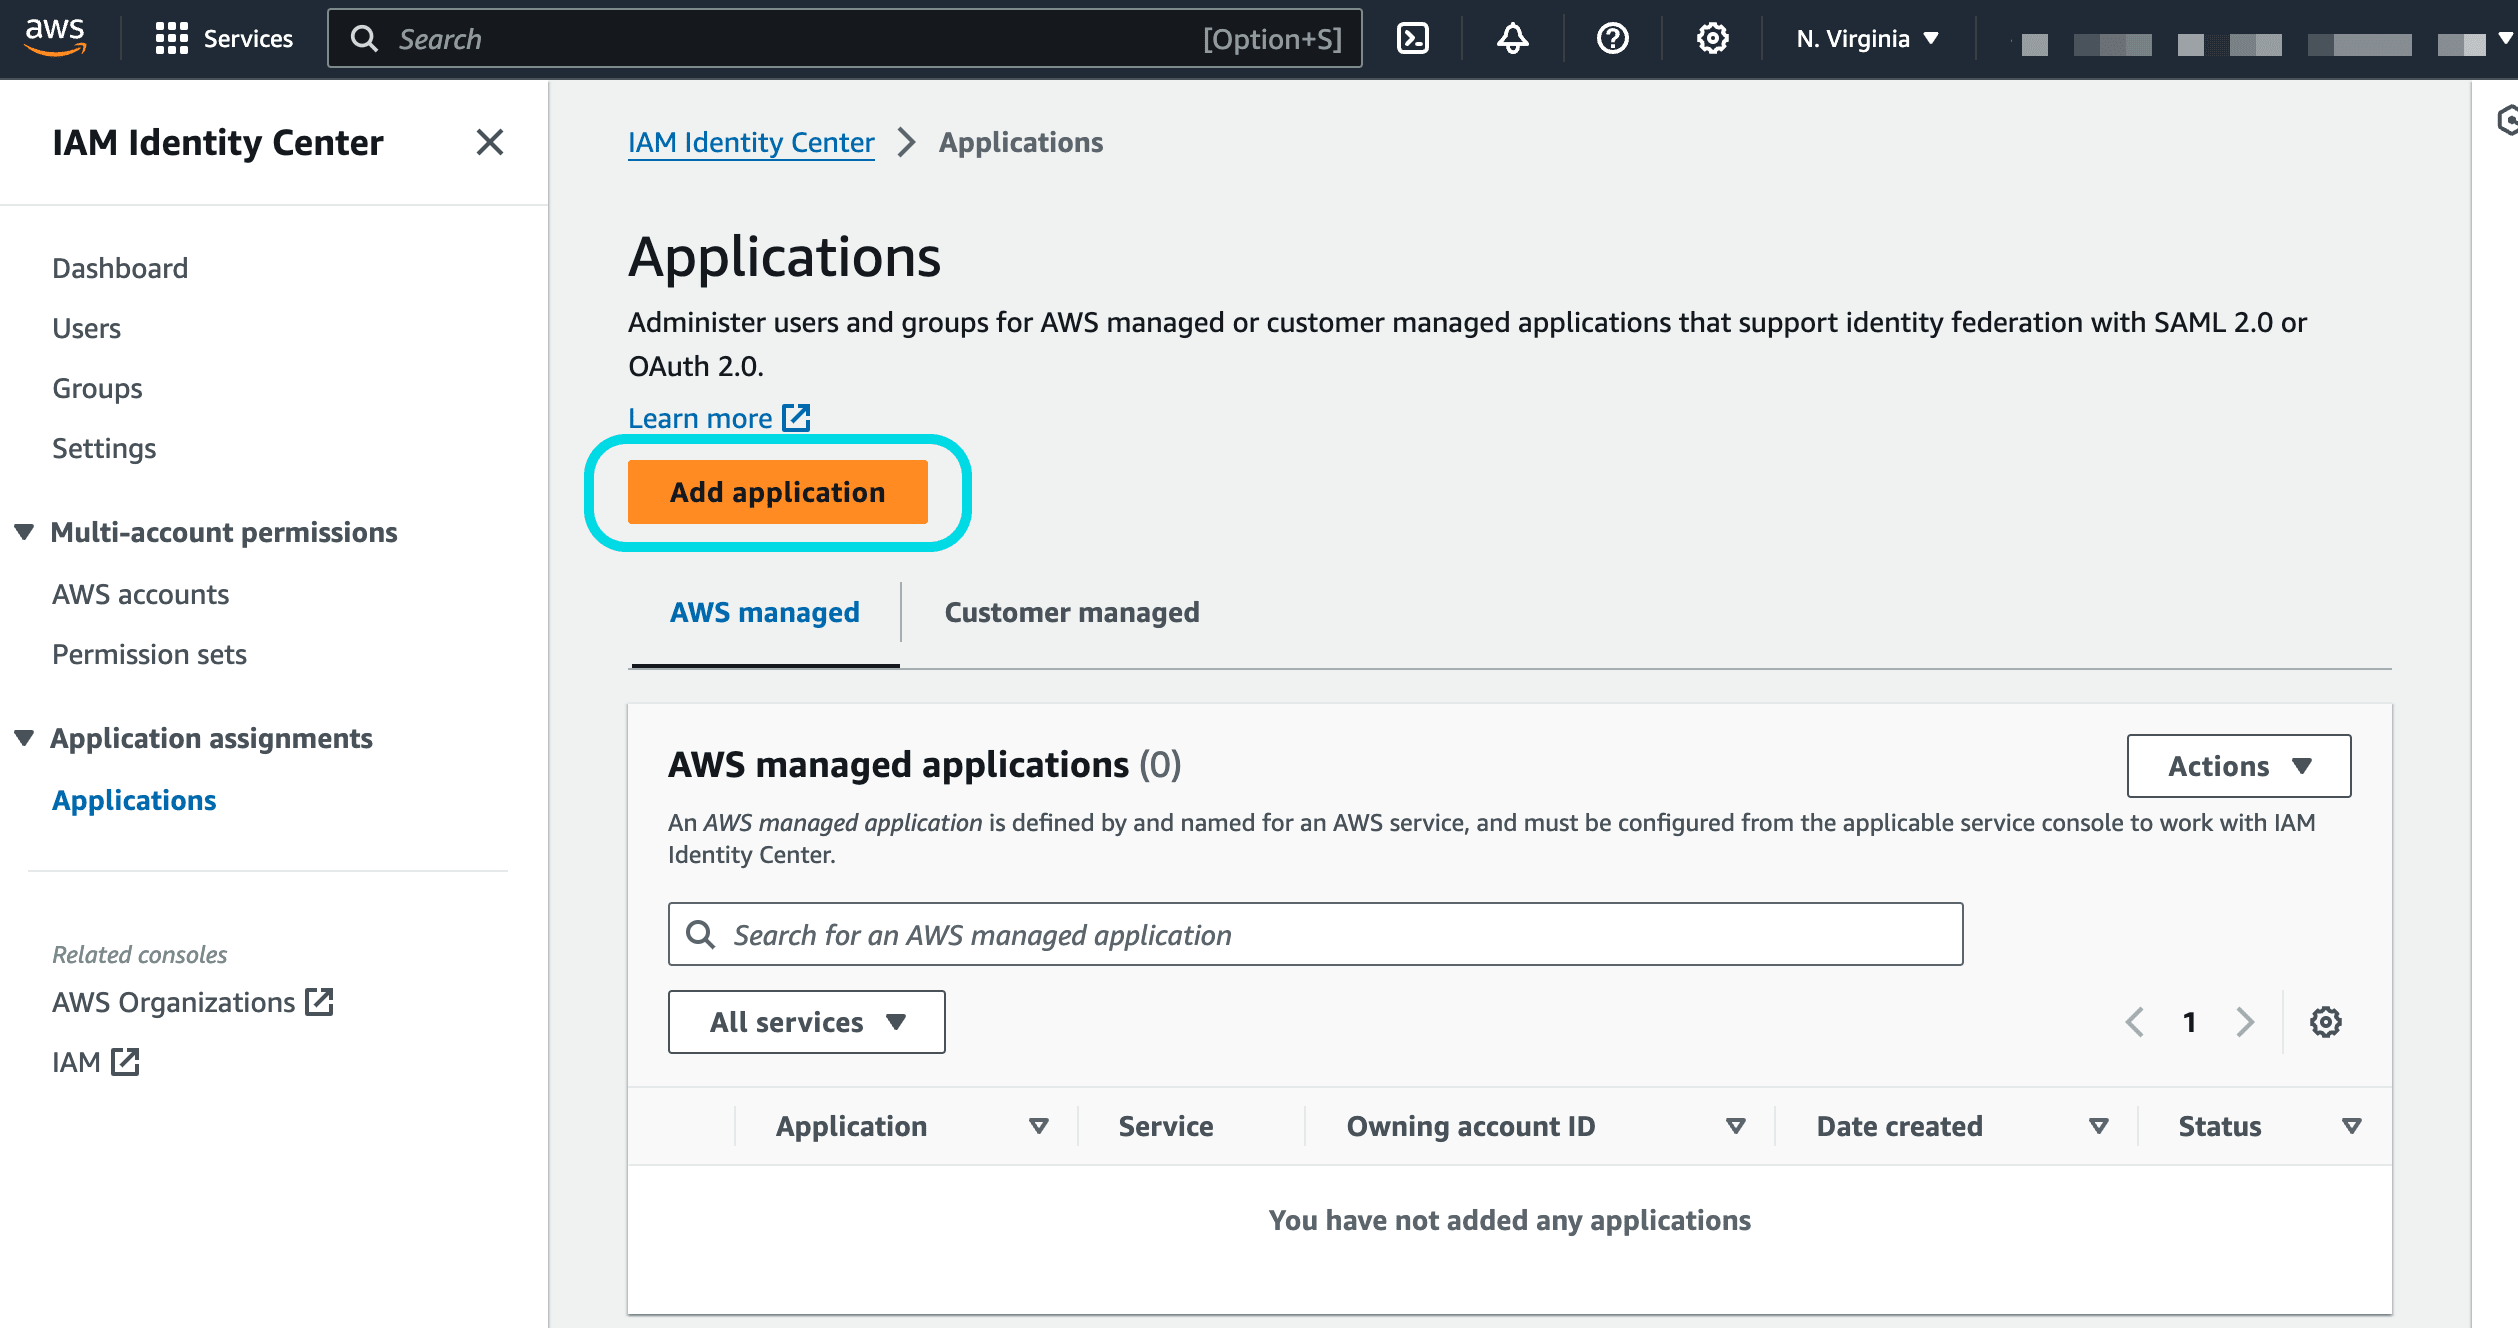Click the Add application button
The height and width of the screenshot is (1328, 2518).
pos(778,490)
